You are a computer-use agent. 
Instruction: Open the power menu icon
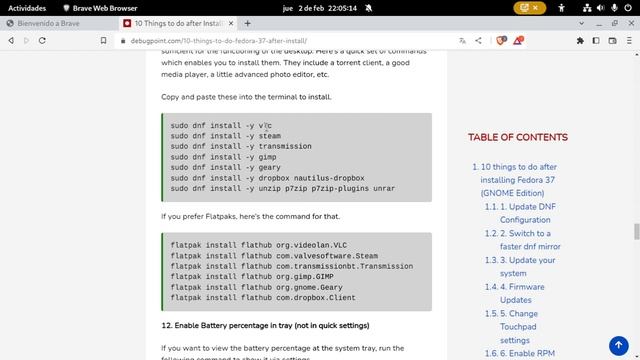628,8
